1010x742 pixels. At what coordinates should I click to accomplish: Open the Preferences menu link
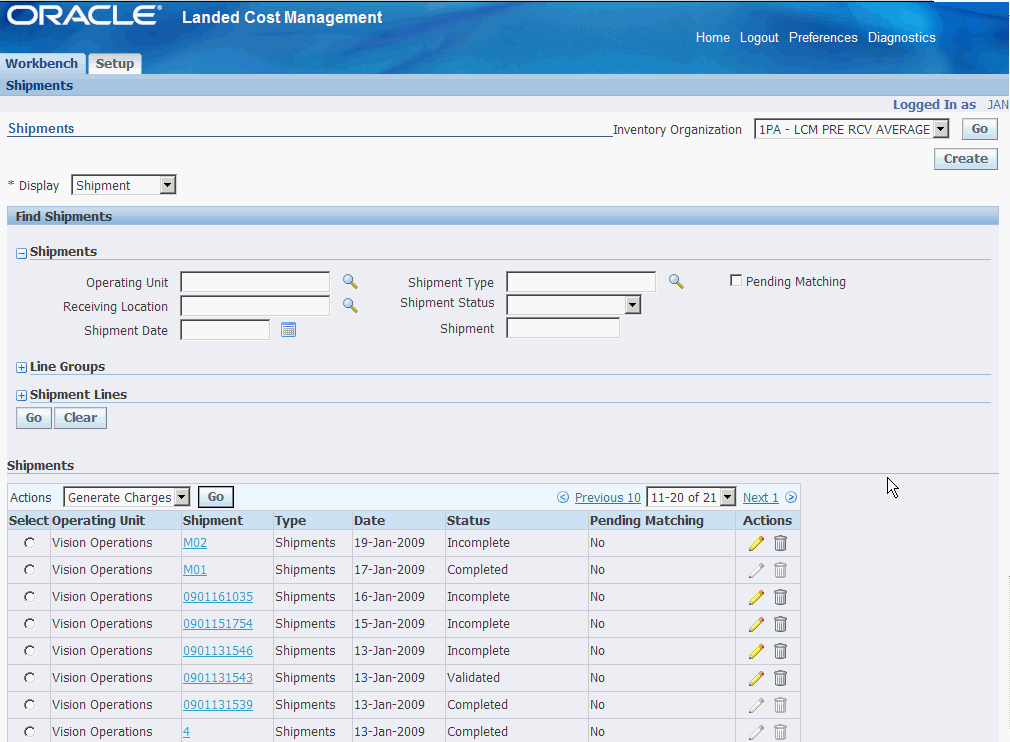pos(822,37)
